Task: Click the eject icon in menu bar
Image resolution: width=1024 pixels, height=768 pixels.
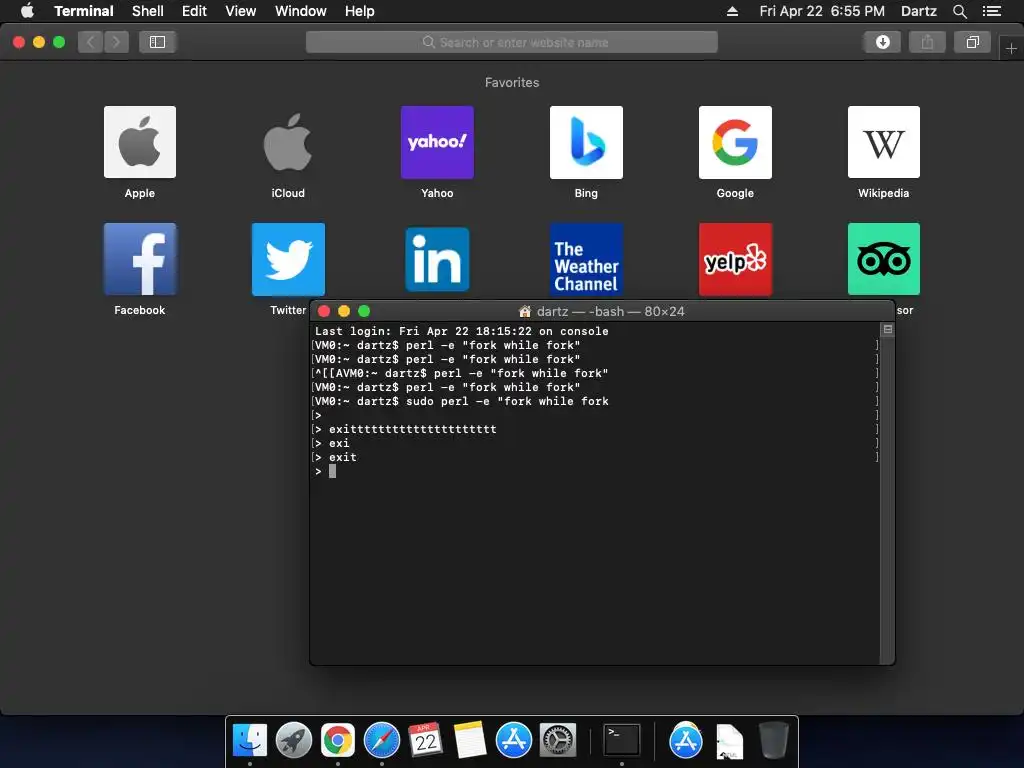Action: tap(732, 11)
